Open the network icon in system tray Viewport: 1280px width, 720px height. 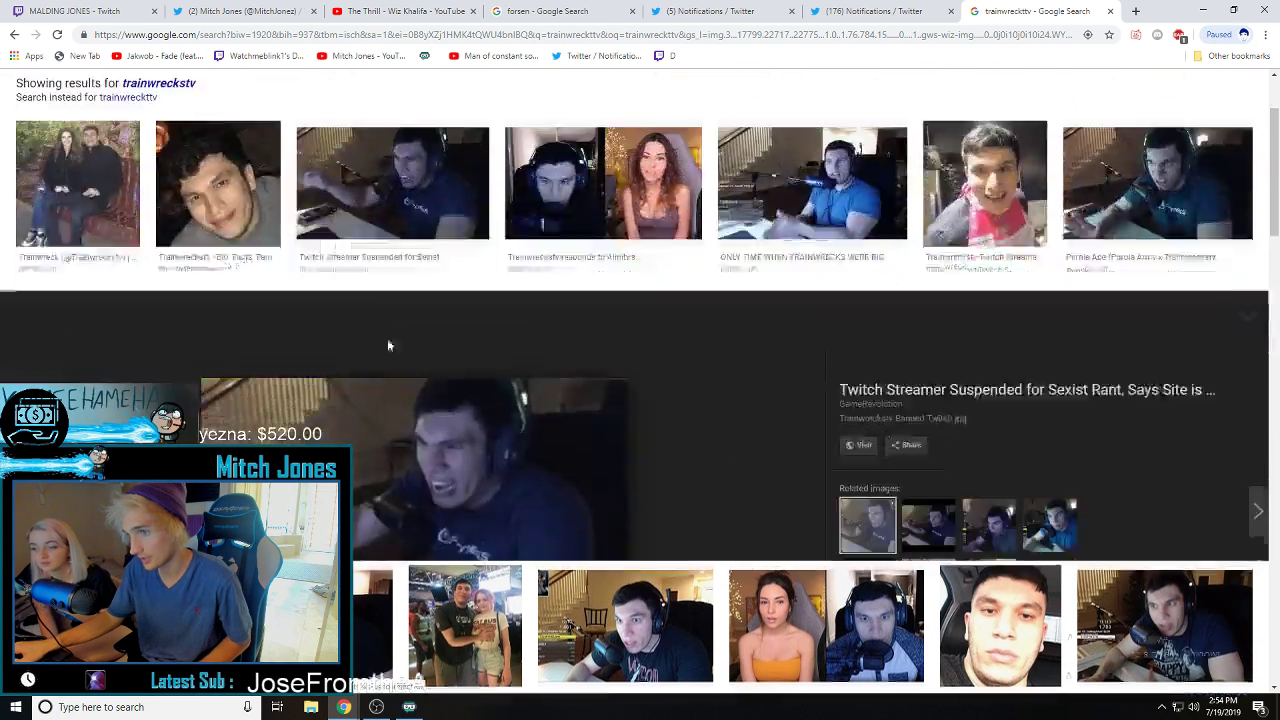pos(1177,707)
